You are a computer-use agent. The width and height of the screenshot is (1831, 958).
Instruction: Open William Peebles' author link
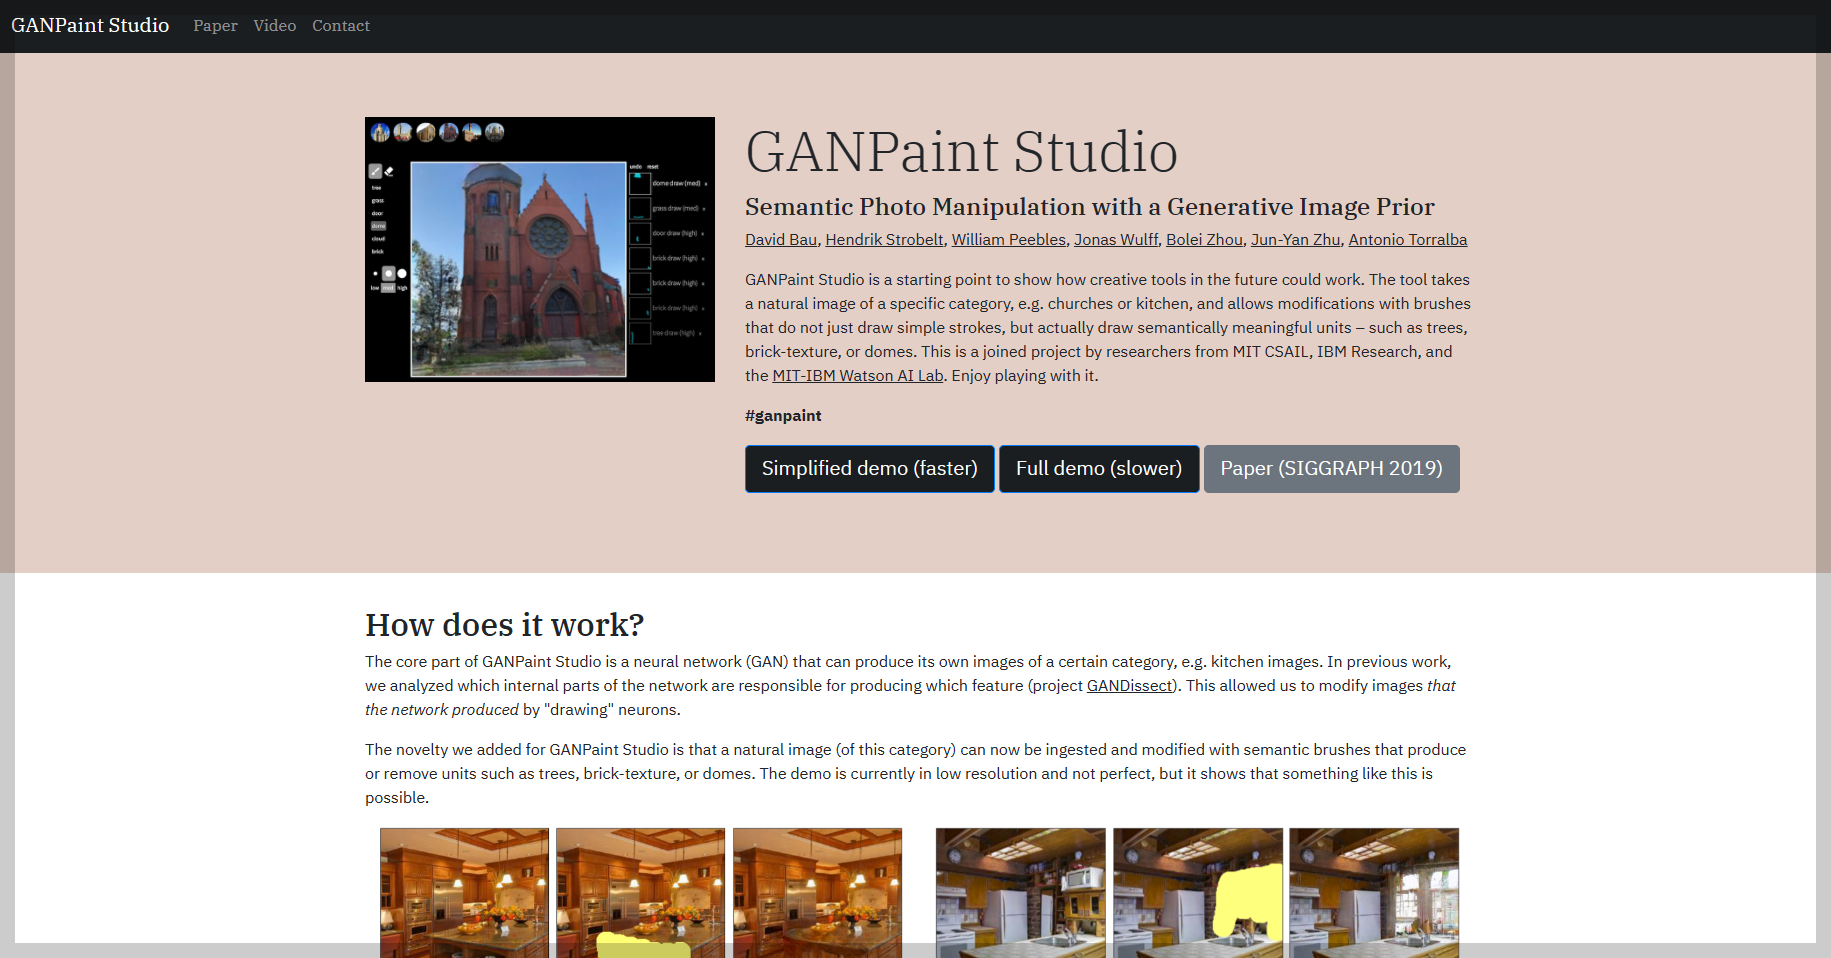point(1009,240)
